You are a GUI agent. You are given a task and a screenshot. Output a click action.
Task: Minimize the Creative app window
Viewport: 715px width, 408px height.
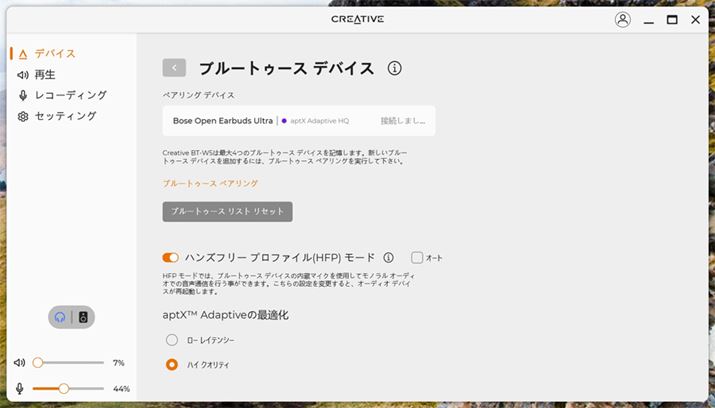click(x=648, y=20)
